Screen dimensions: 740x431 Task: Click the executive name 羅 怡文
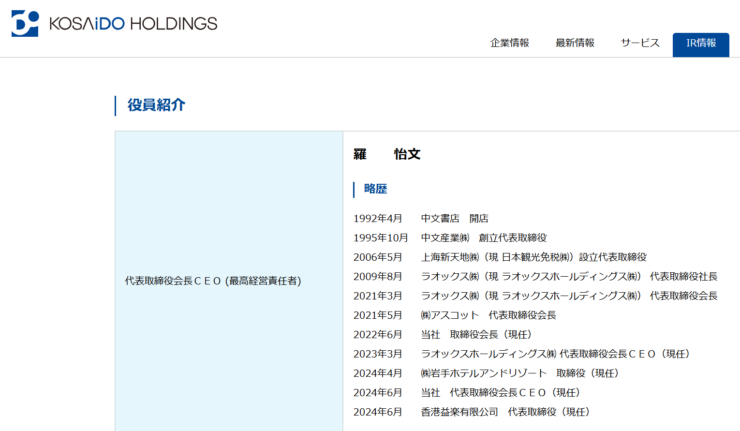(x=387, y=154)
